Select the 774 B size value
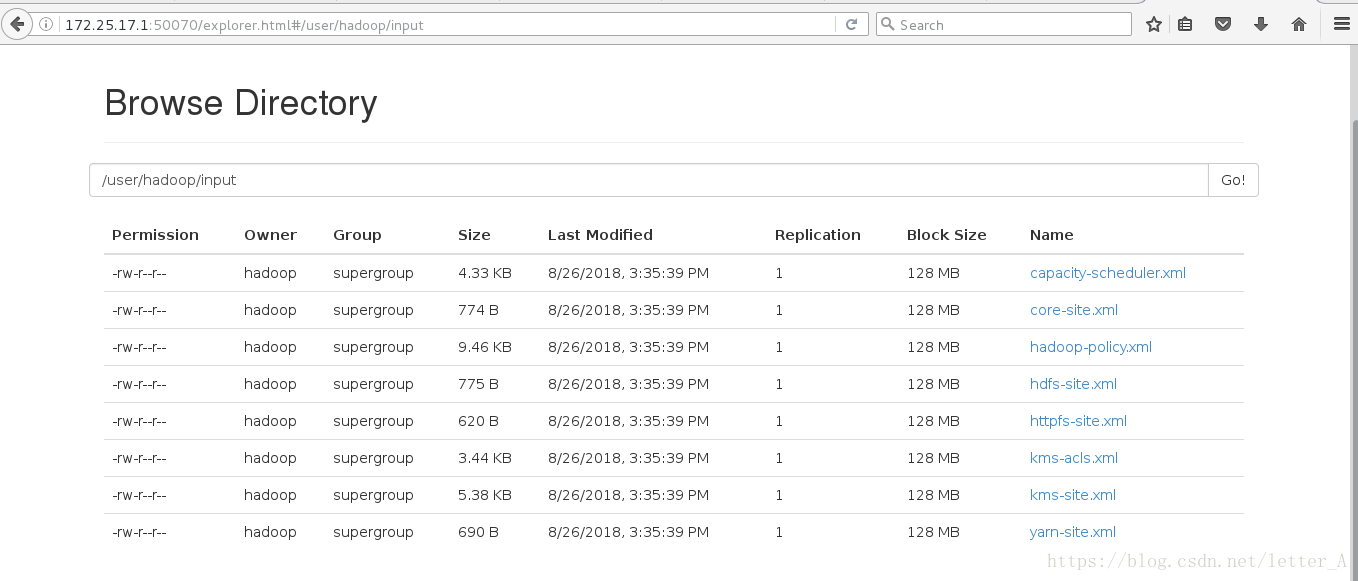 (x=478, y=310)
